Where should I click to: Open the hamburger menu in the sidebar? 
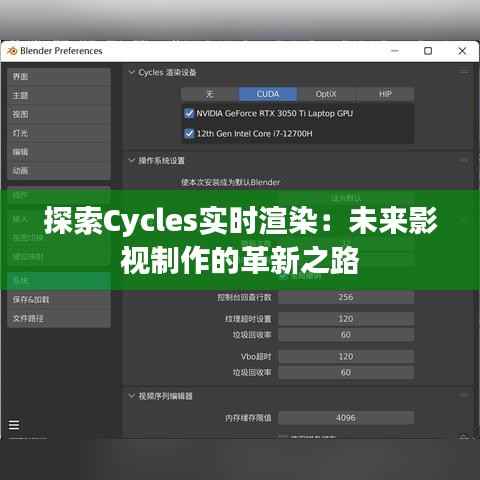click(14, 425)
